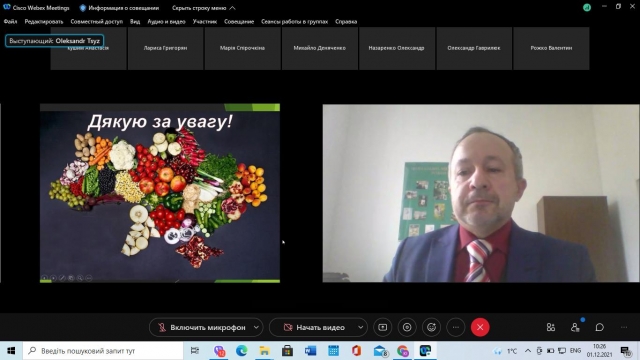
Task: Open the video options dropdown arrow
Action: point(360,327)
